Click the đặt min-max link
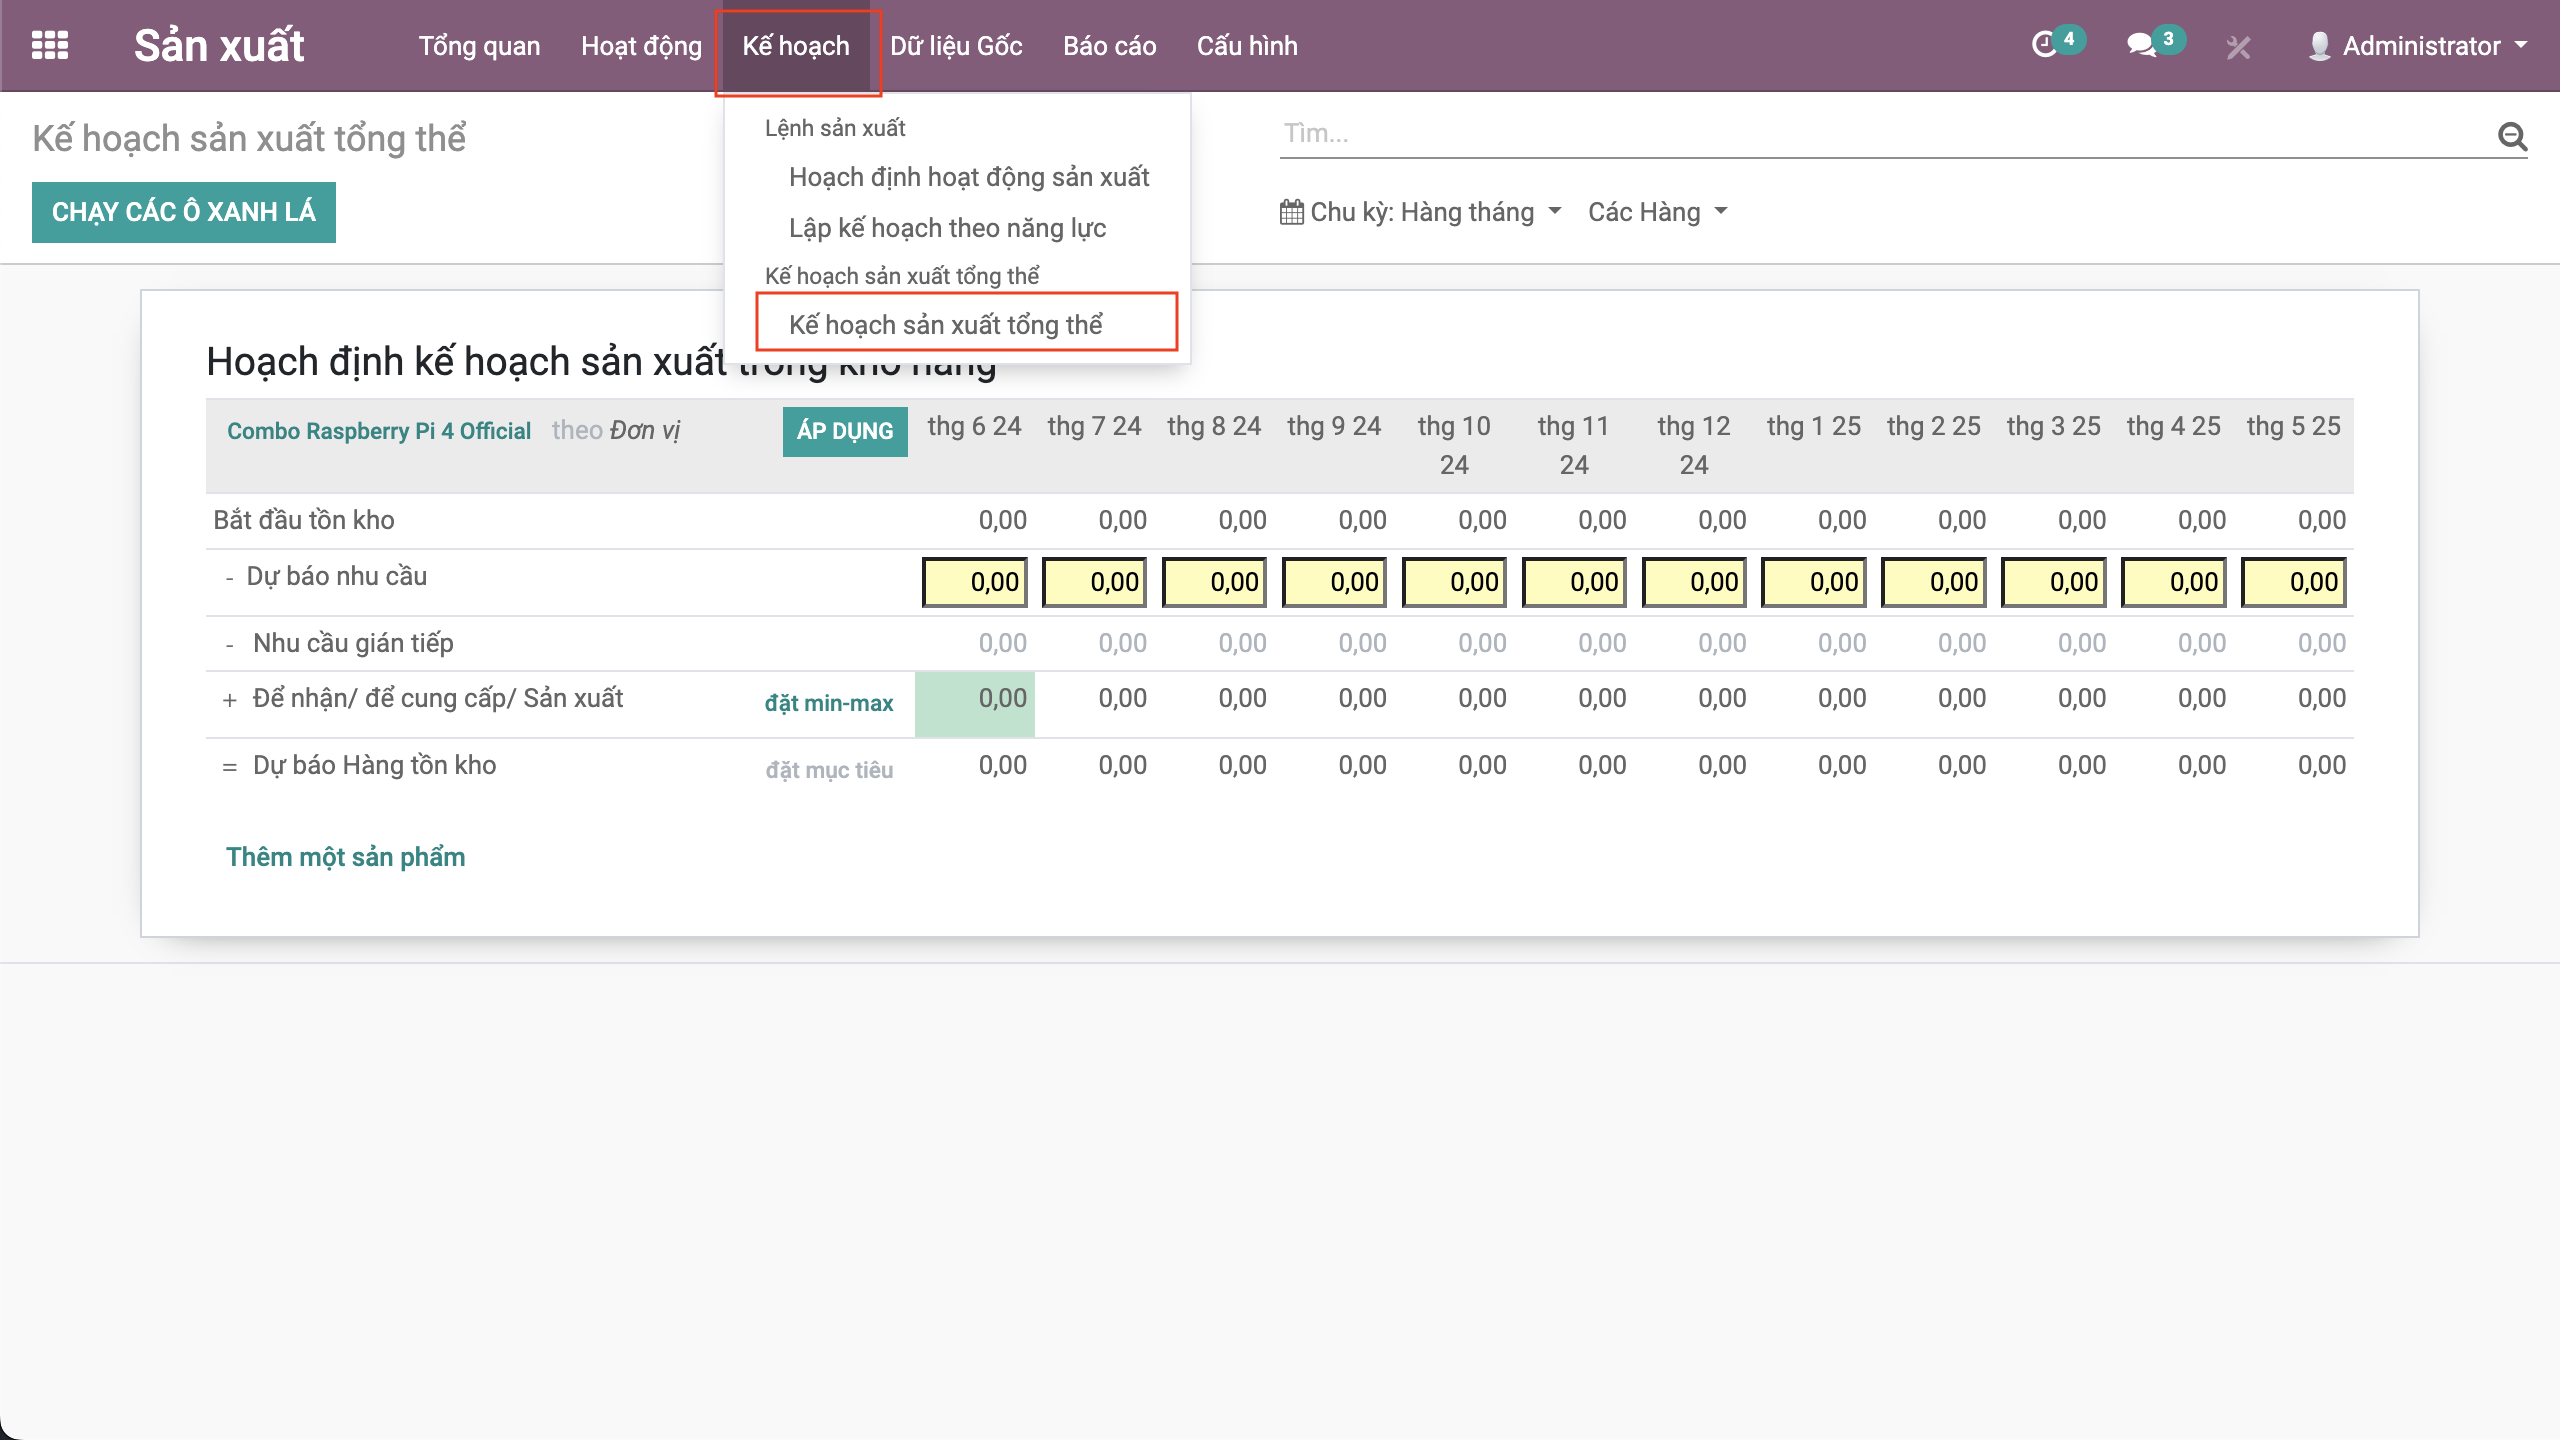2560x1440 pixels. click(828, 703)
